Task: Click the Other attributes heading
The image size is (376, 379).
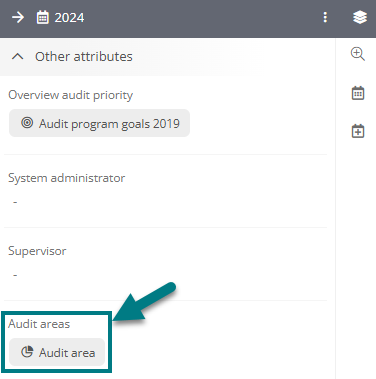Action: 84,57
